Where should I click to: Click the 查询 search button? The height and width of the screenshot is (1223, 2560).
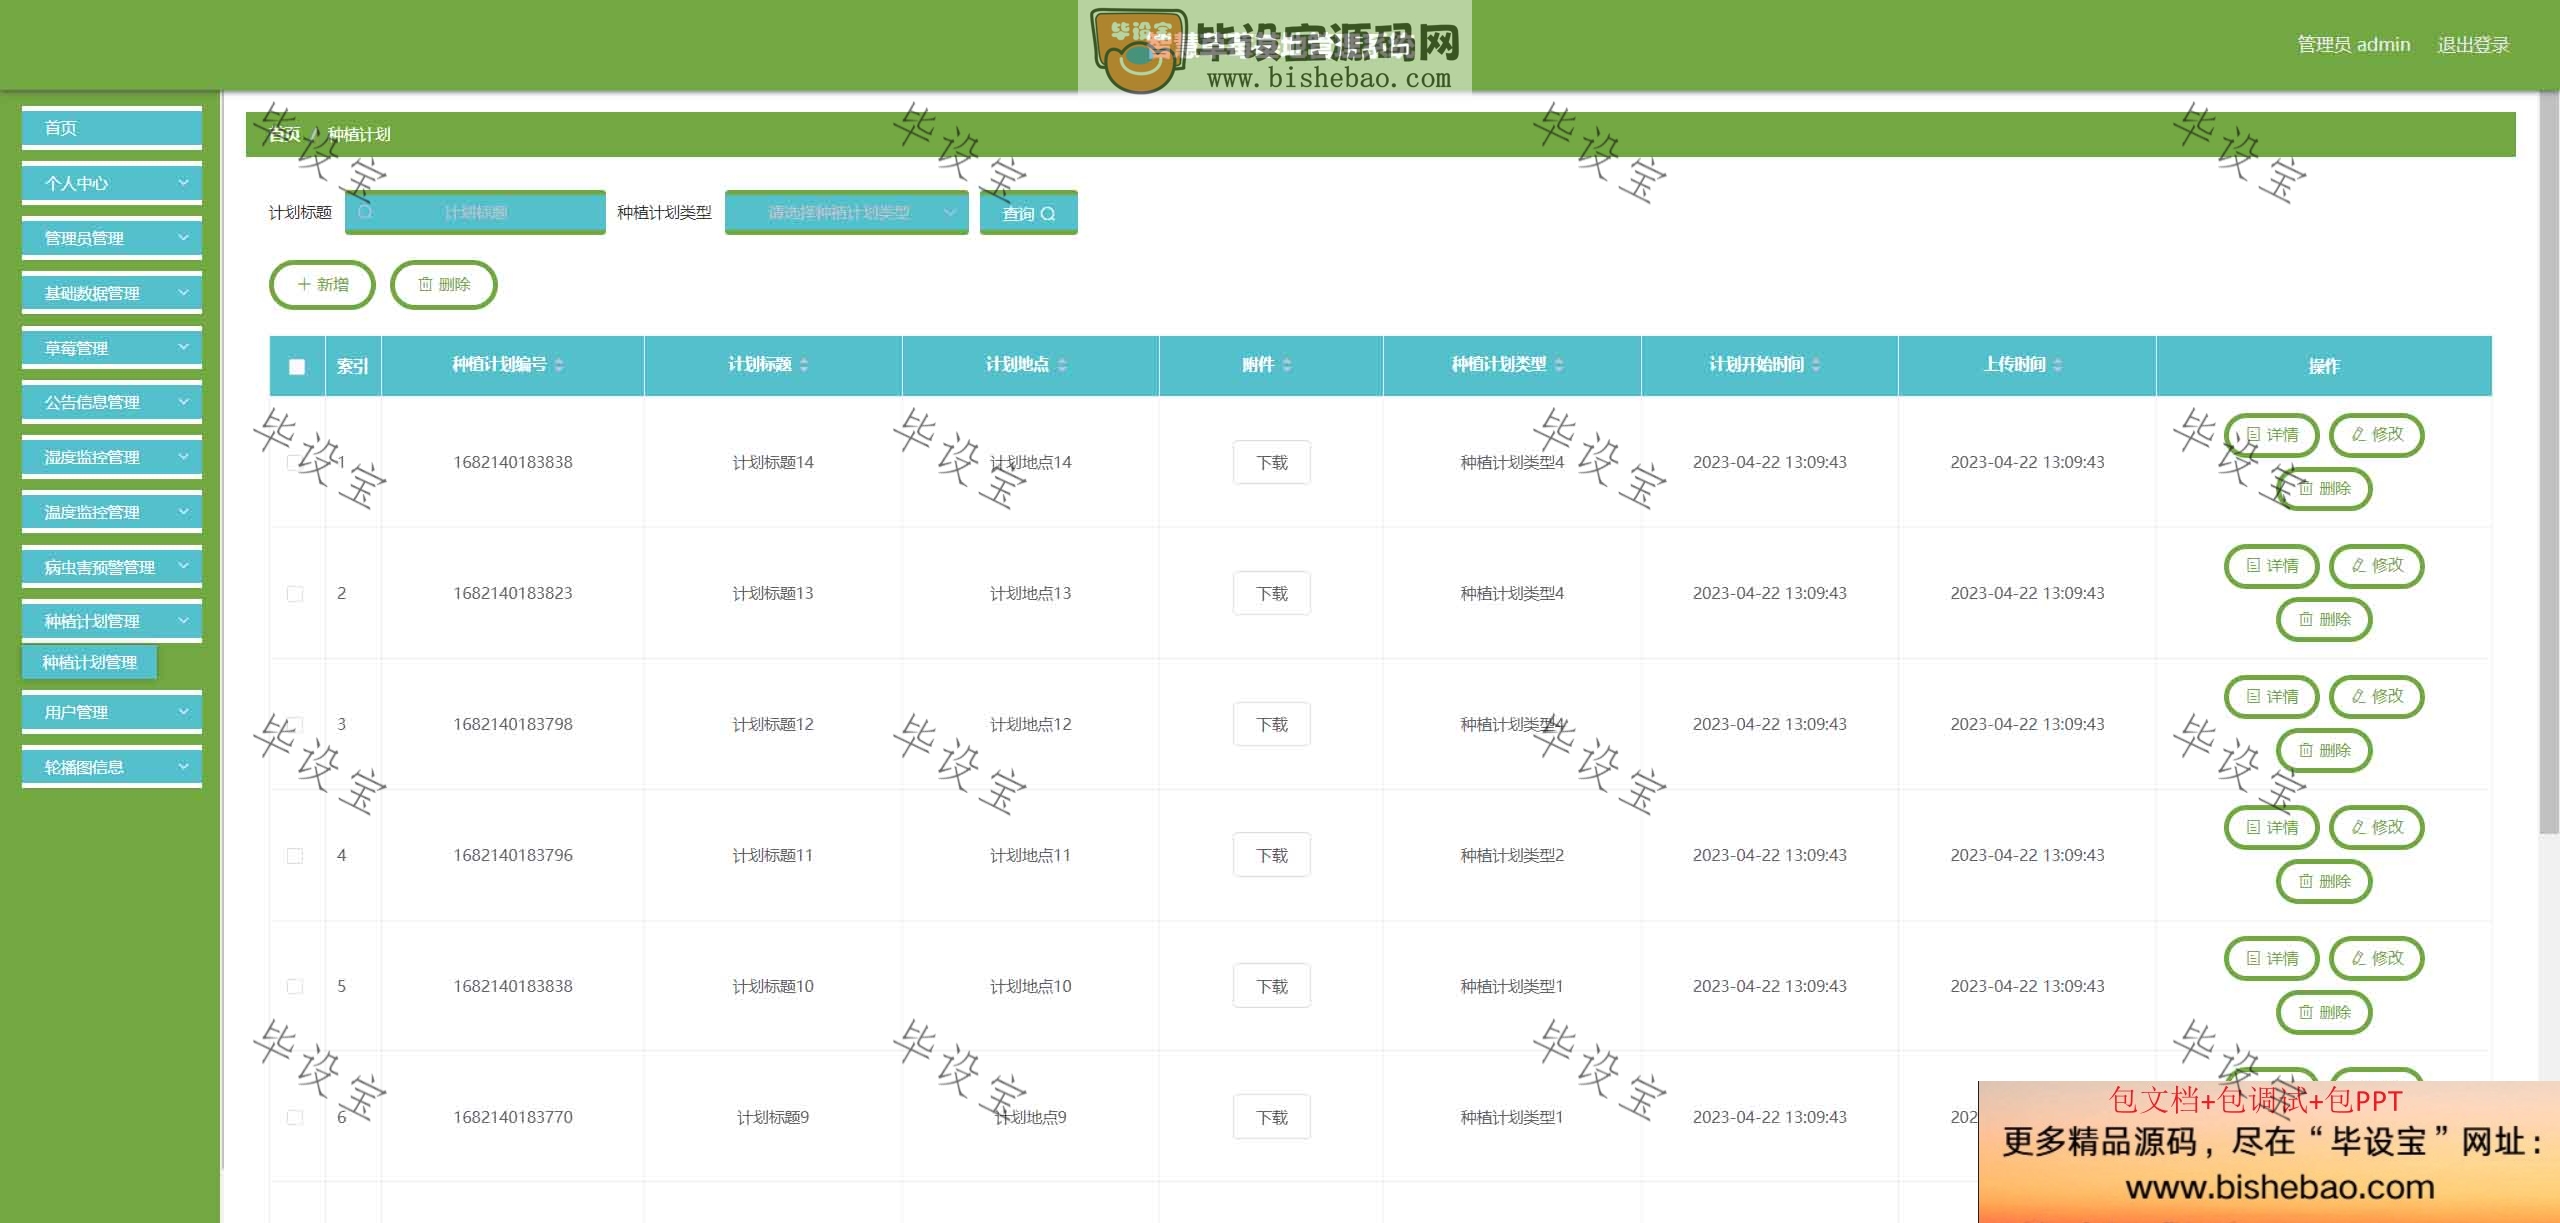click(1028, 213)
